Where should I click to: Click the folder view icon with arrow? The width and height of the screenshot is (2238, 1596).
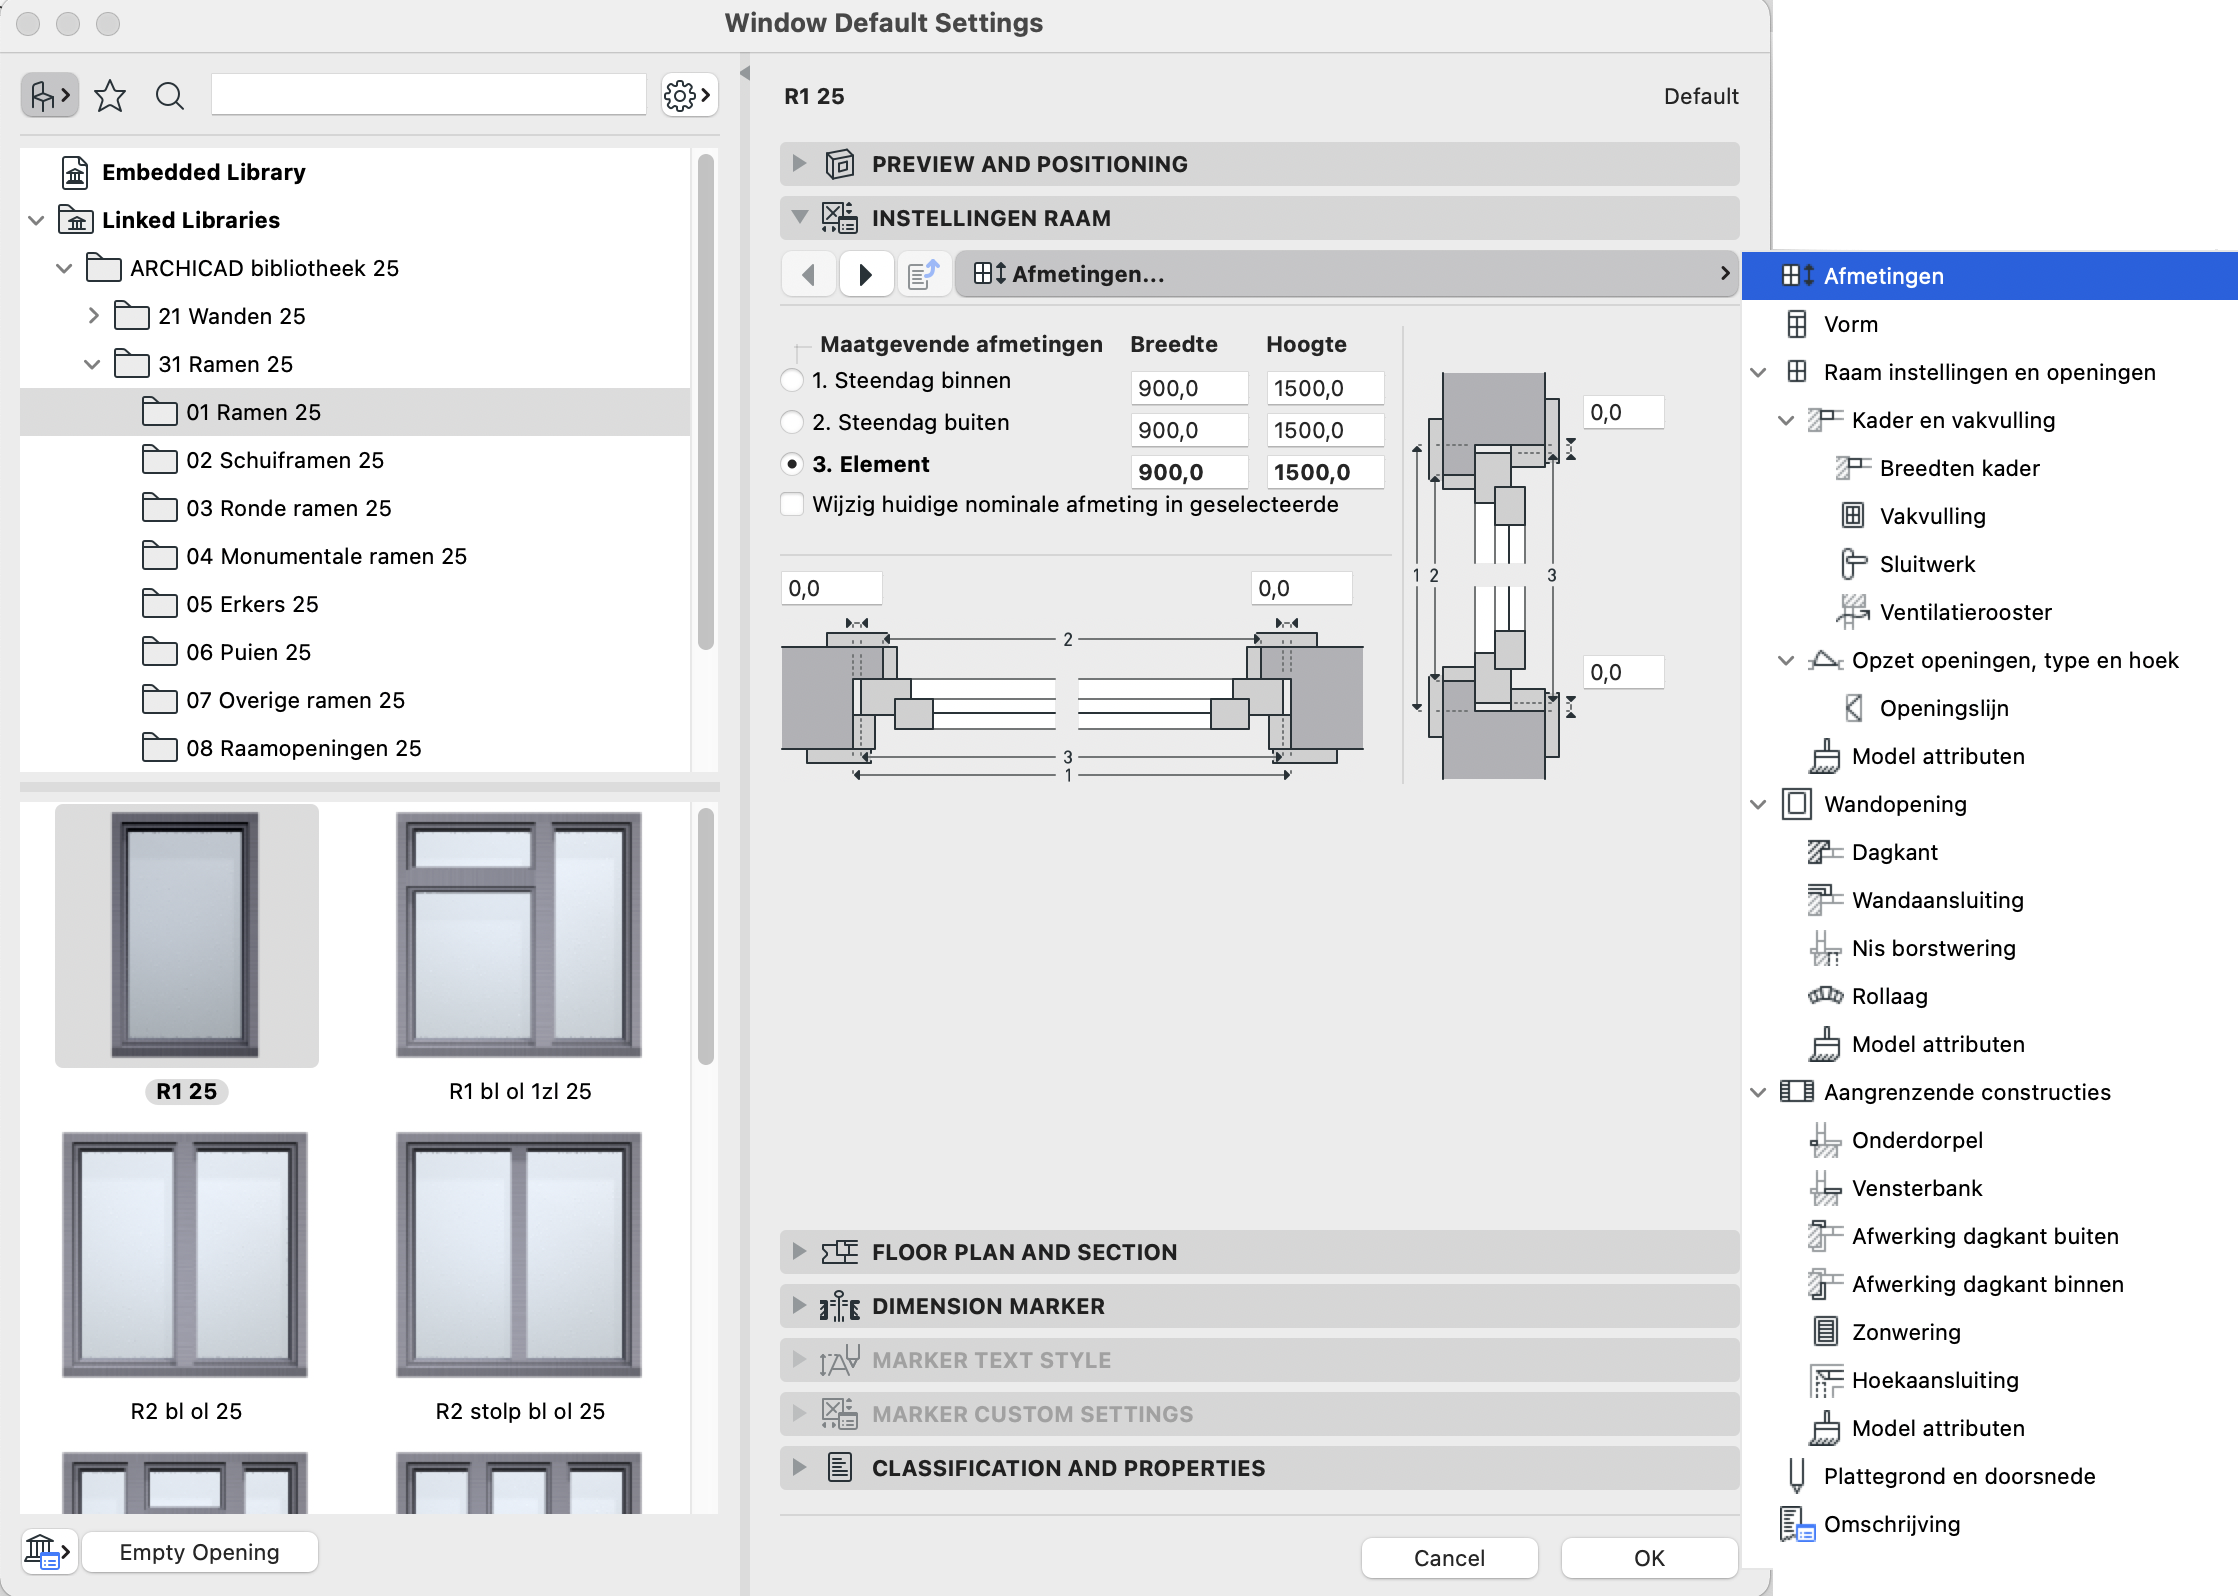[50, 96]
